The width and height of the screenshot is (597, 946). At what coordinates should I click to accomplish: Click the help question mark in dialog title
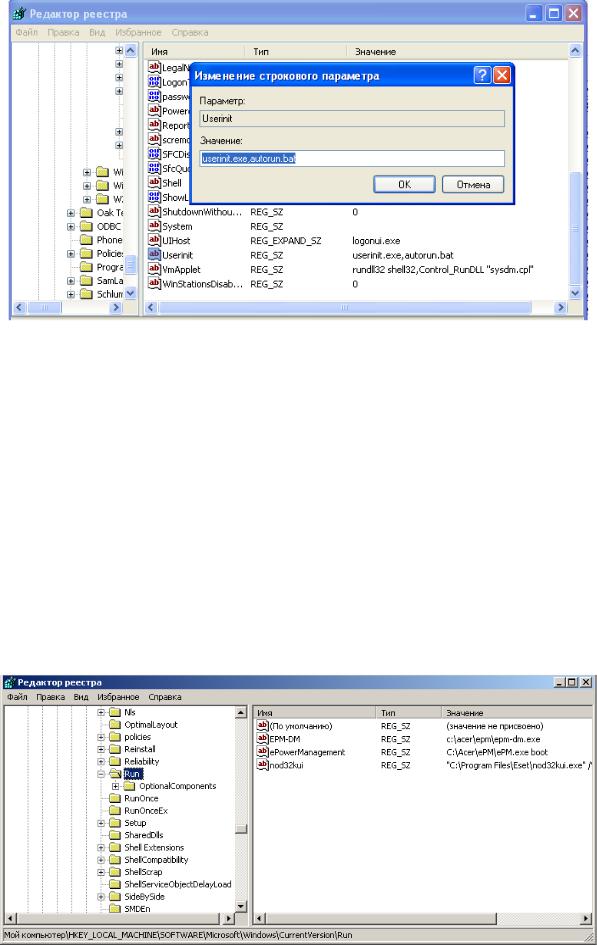pos(482,75)
